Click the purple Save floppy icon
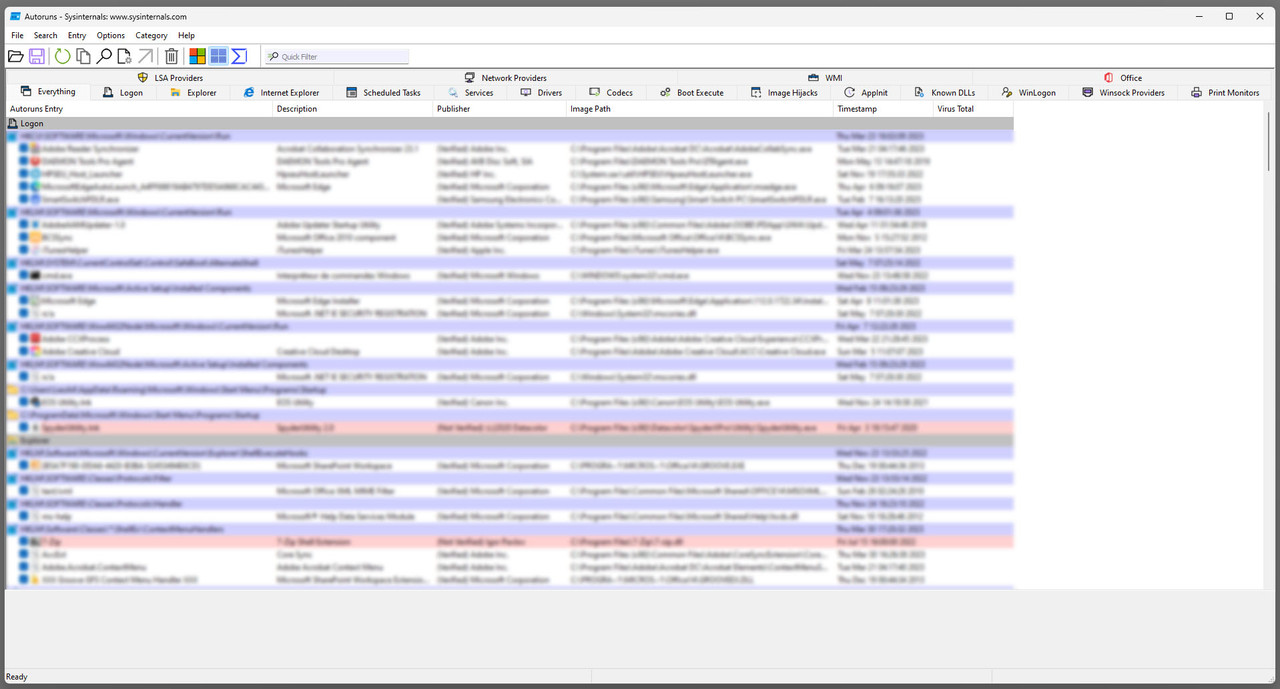 [37, 56]
